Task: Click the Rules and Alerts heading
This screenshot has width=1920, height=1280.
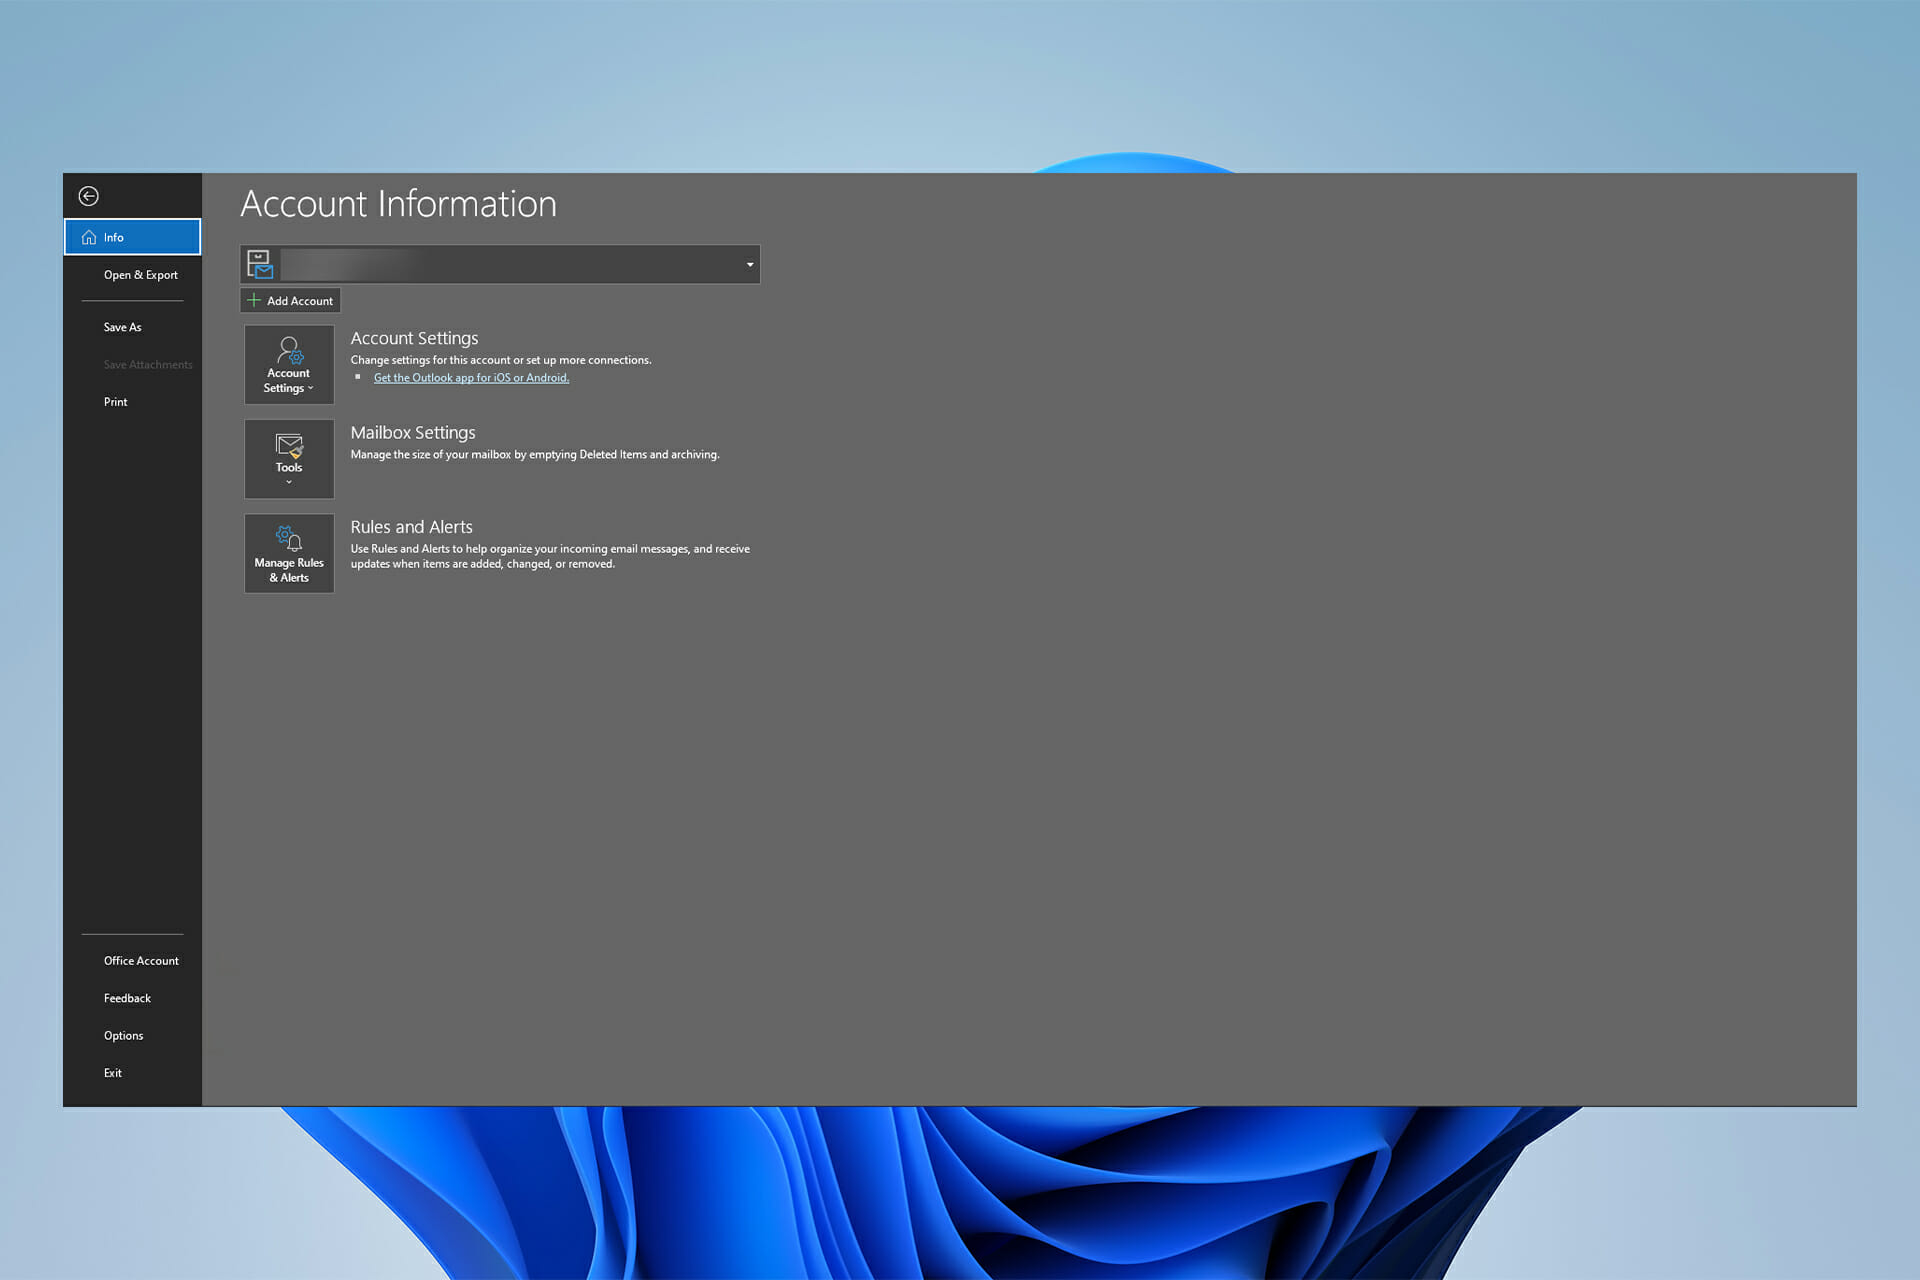Action: click(x=411, y=527)
